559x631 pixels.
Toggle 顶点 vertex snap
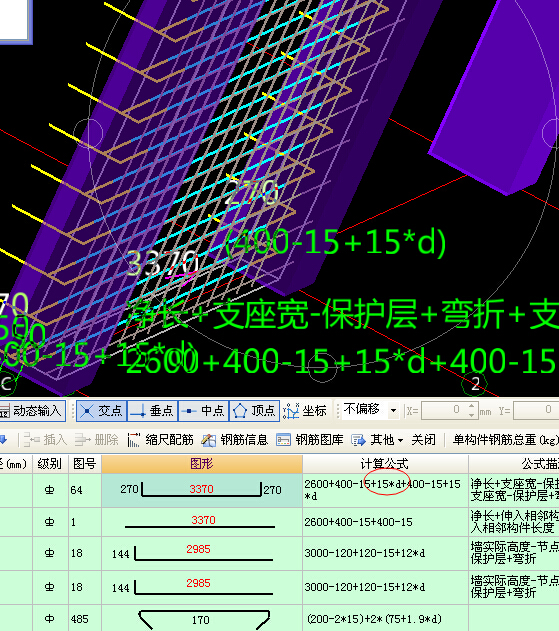click(x=254, y=411)
